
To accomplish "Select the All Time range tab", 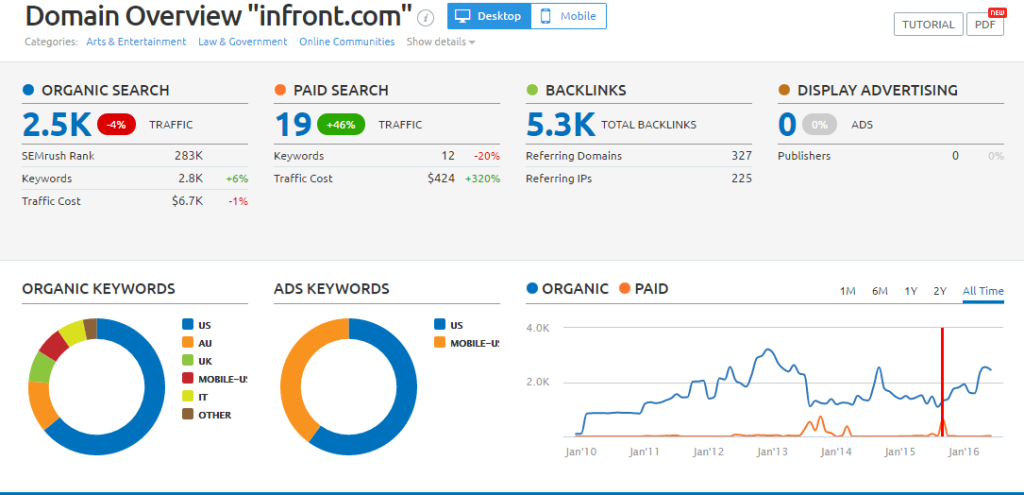I will point(982,291).
